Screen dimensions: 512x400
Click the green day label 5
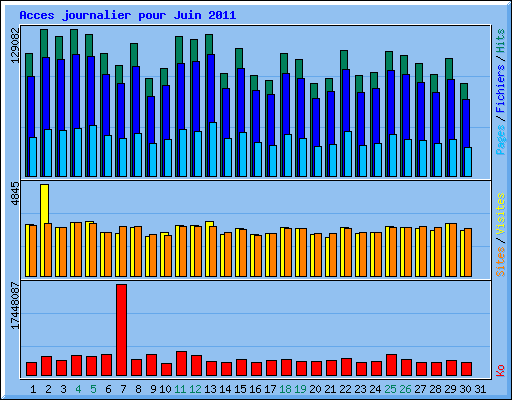coord(93,389)
